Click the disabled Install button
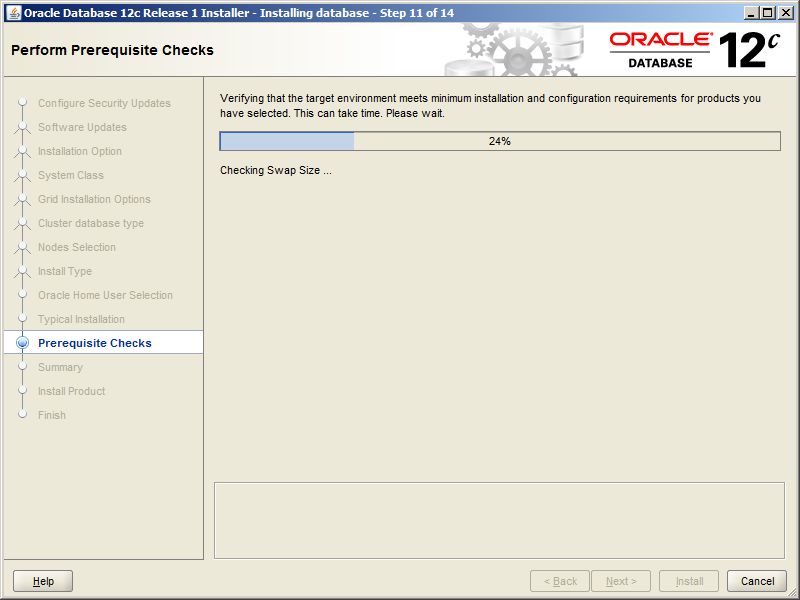800x600 pixels. (689, 581)
